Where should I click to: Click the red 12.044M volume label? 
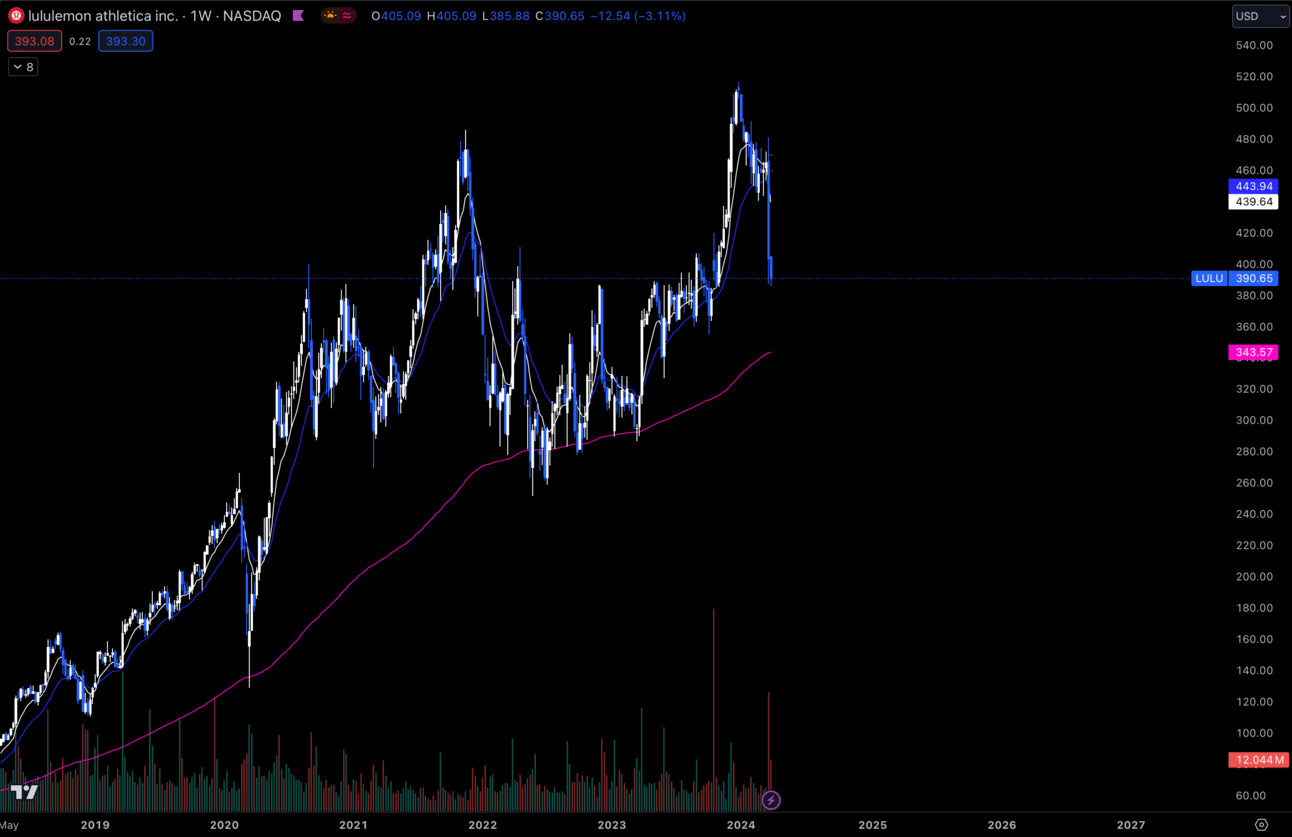(x=1258, y=760)
